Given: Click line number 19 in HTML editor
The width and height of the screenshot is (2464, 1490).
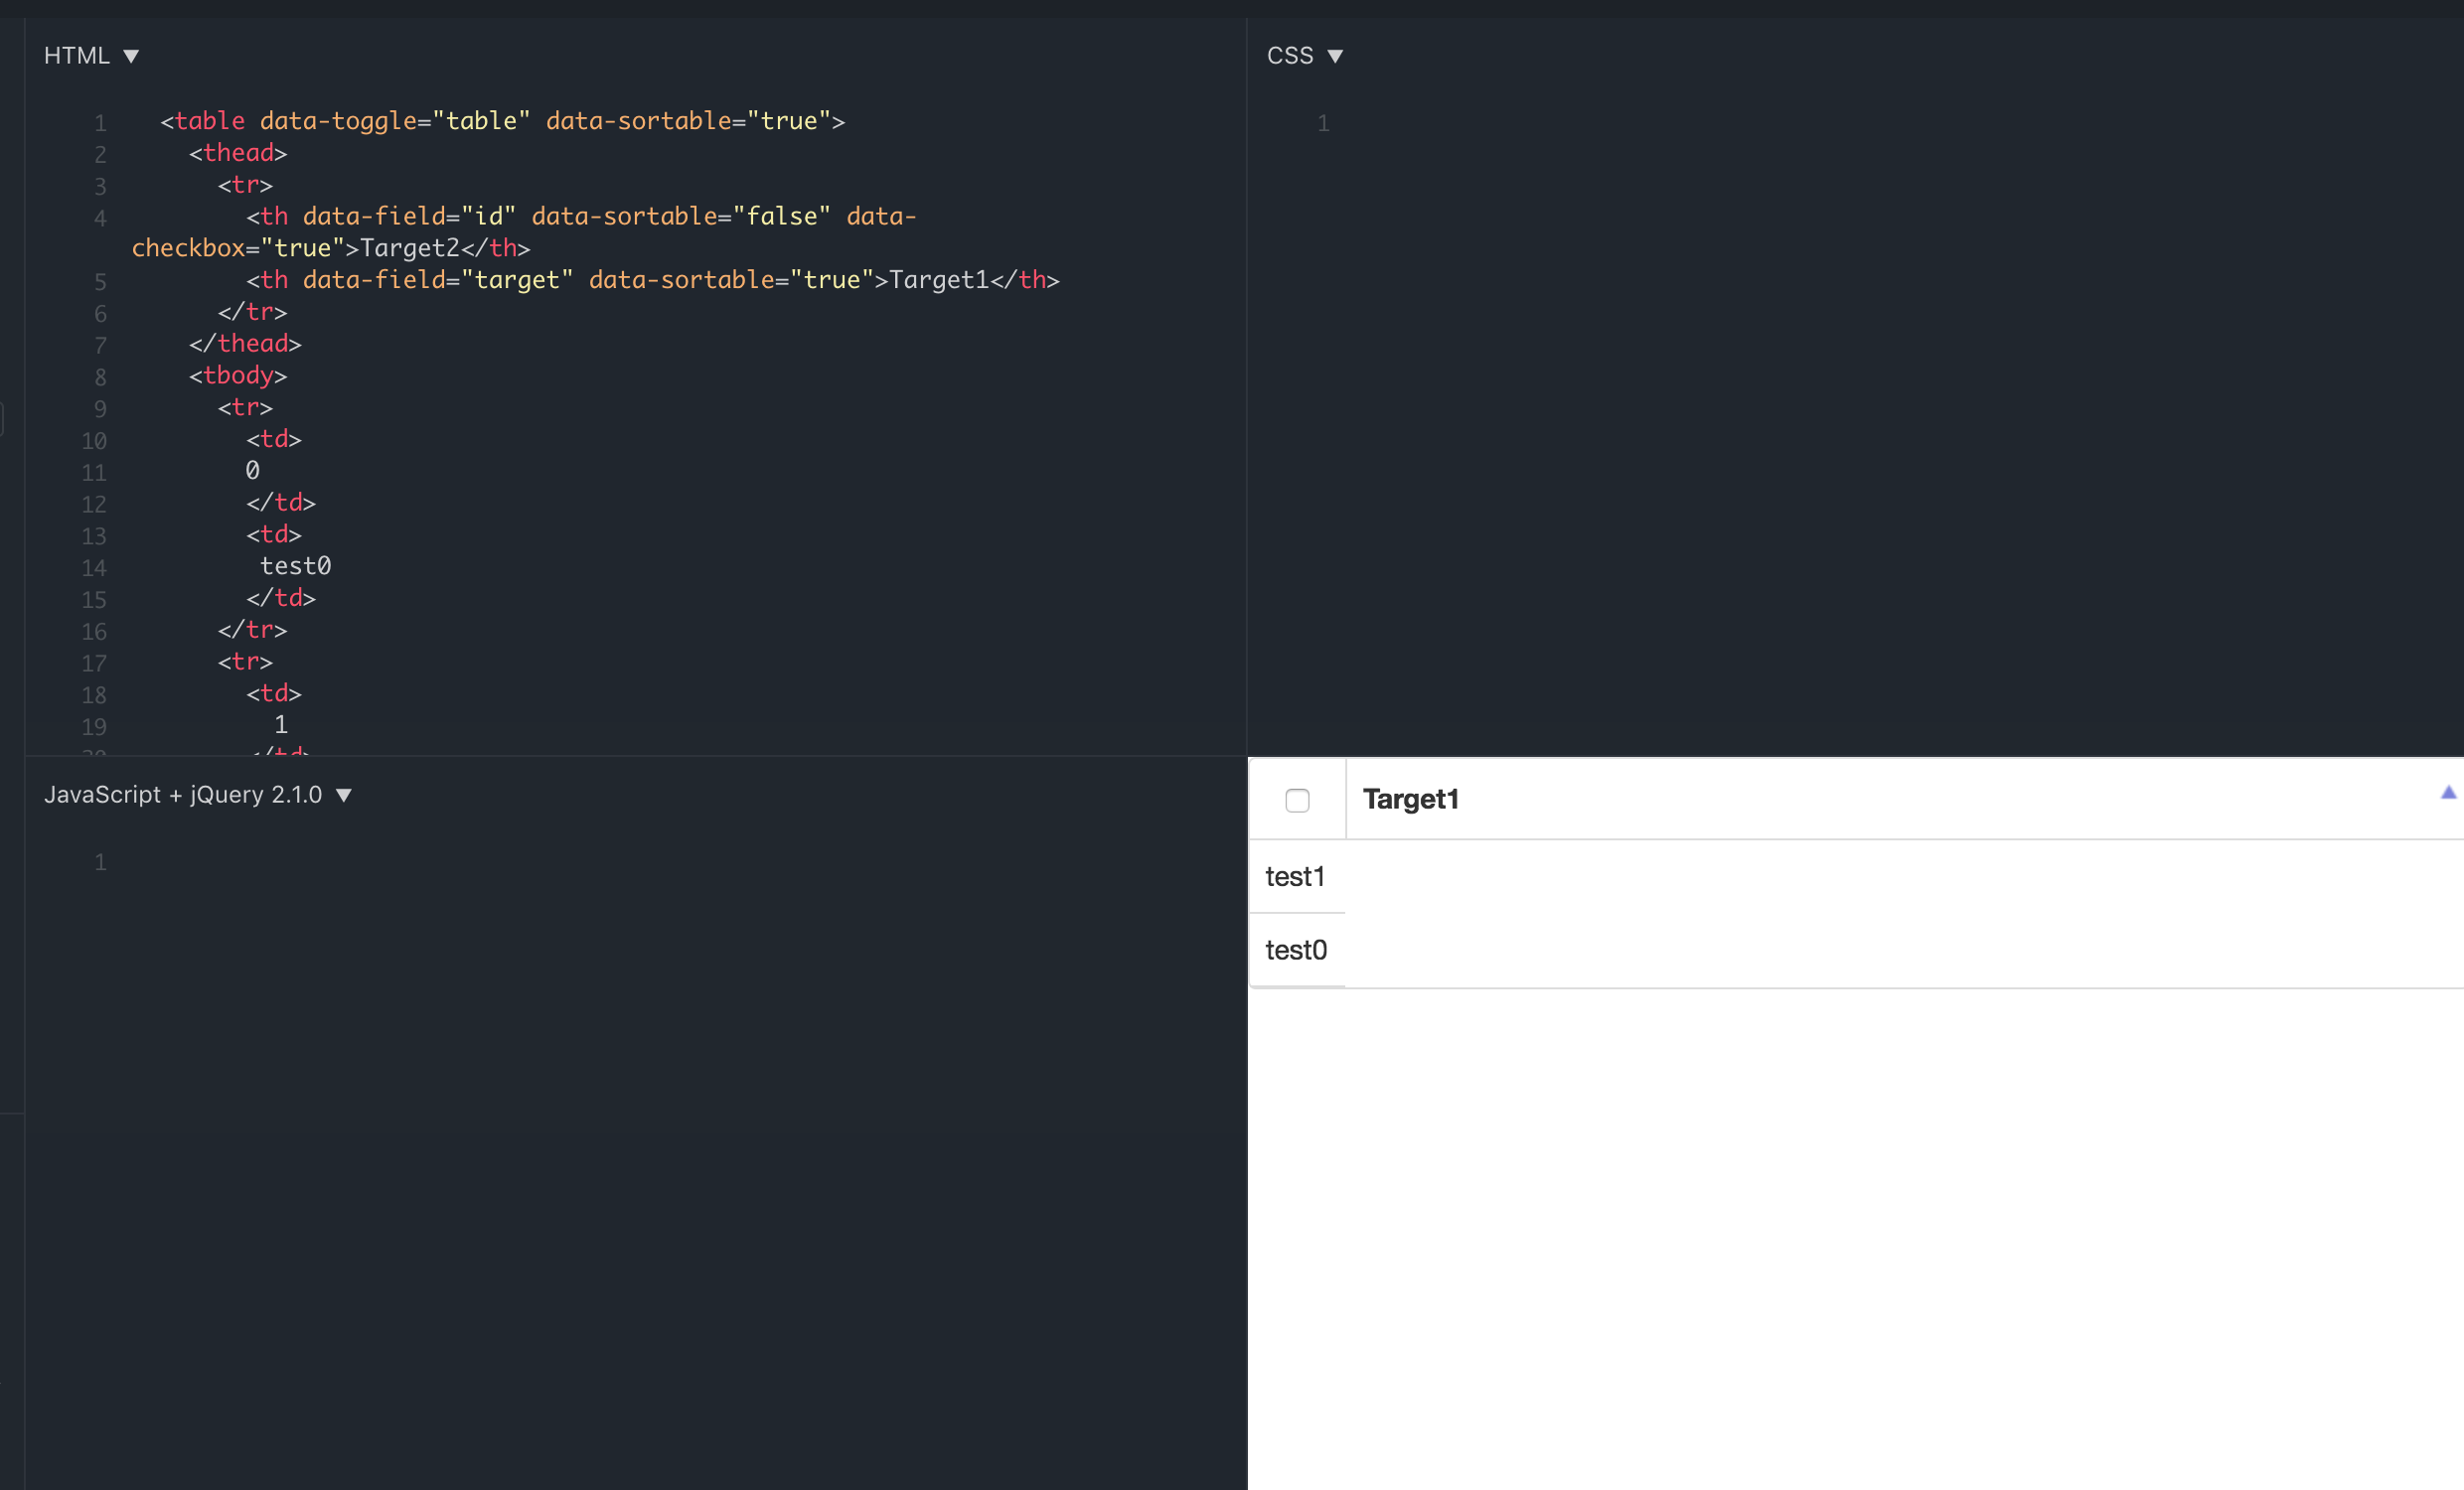Looking at the screenshot, I should (94, 727).
